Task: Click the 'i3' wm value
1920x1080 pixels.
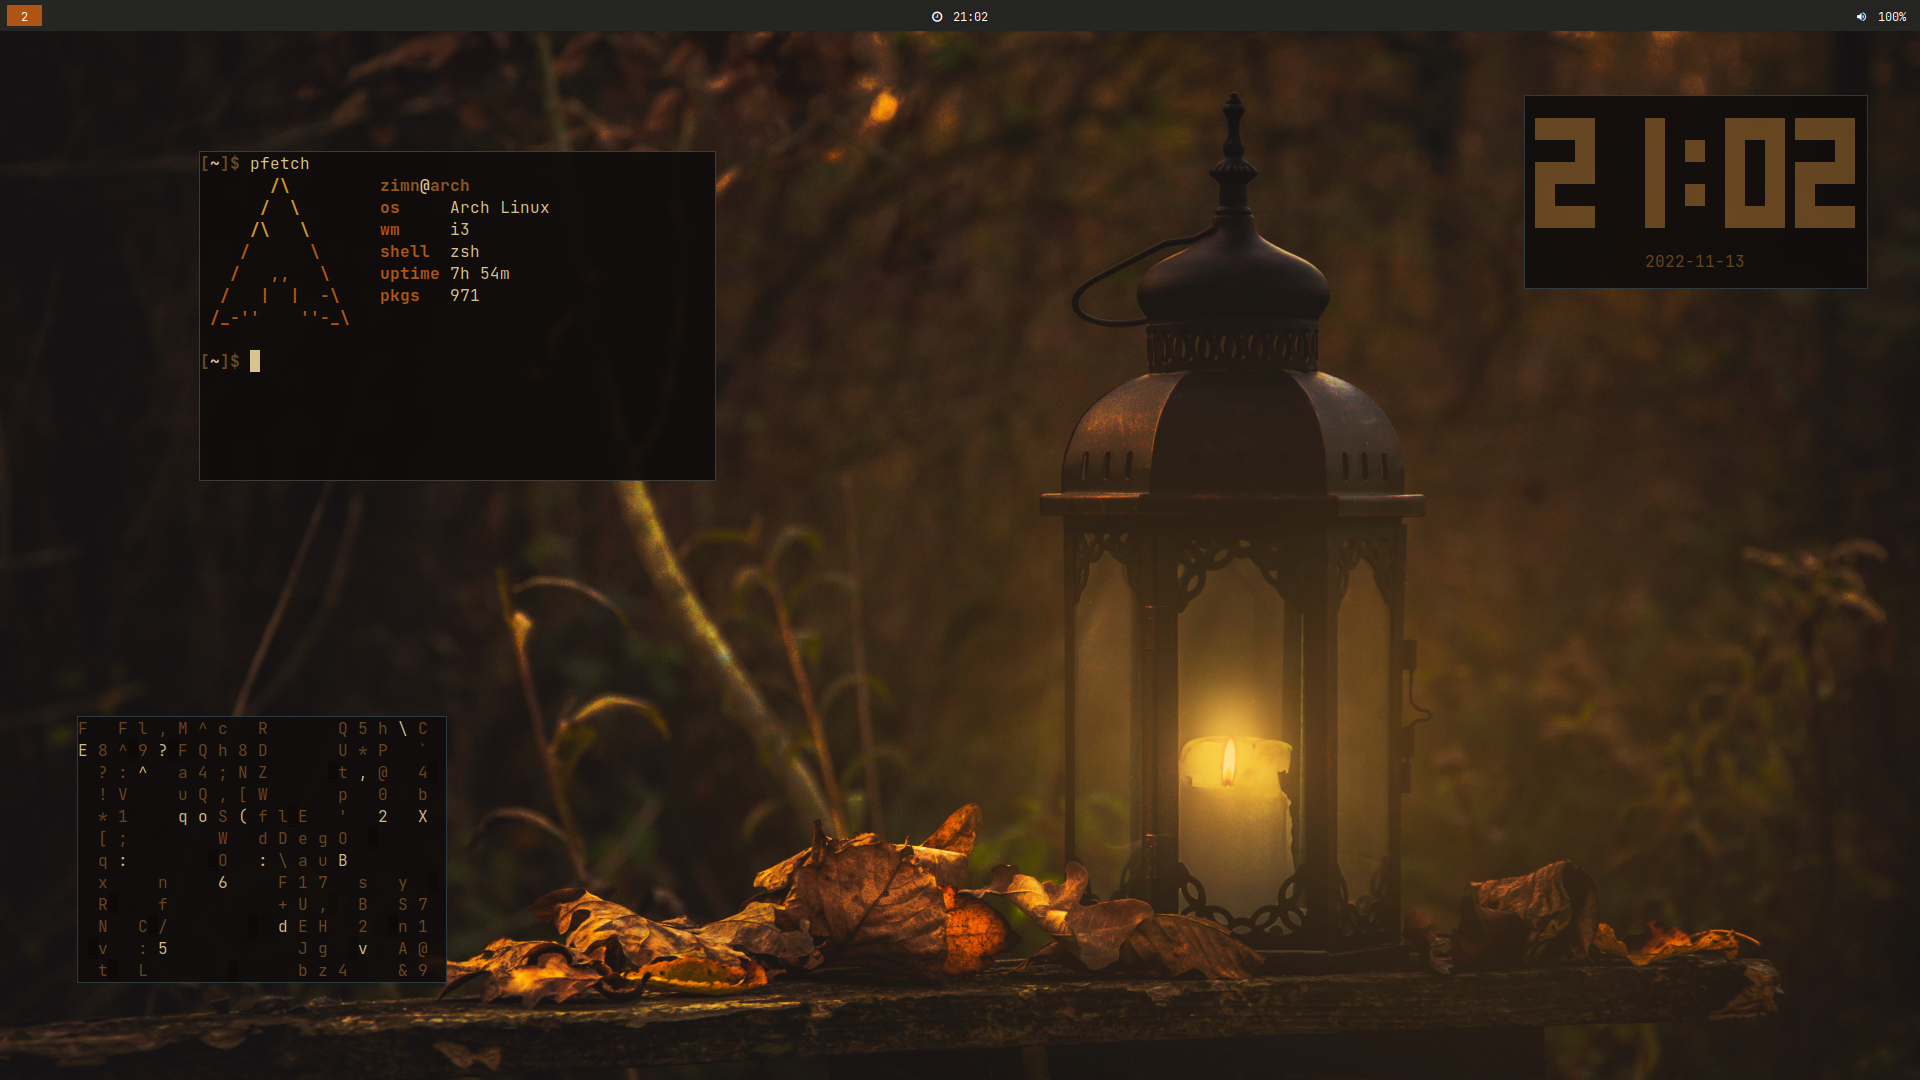Action: [459, 230]
